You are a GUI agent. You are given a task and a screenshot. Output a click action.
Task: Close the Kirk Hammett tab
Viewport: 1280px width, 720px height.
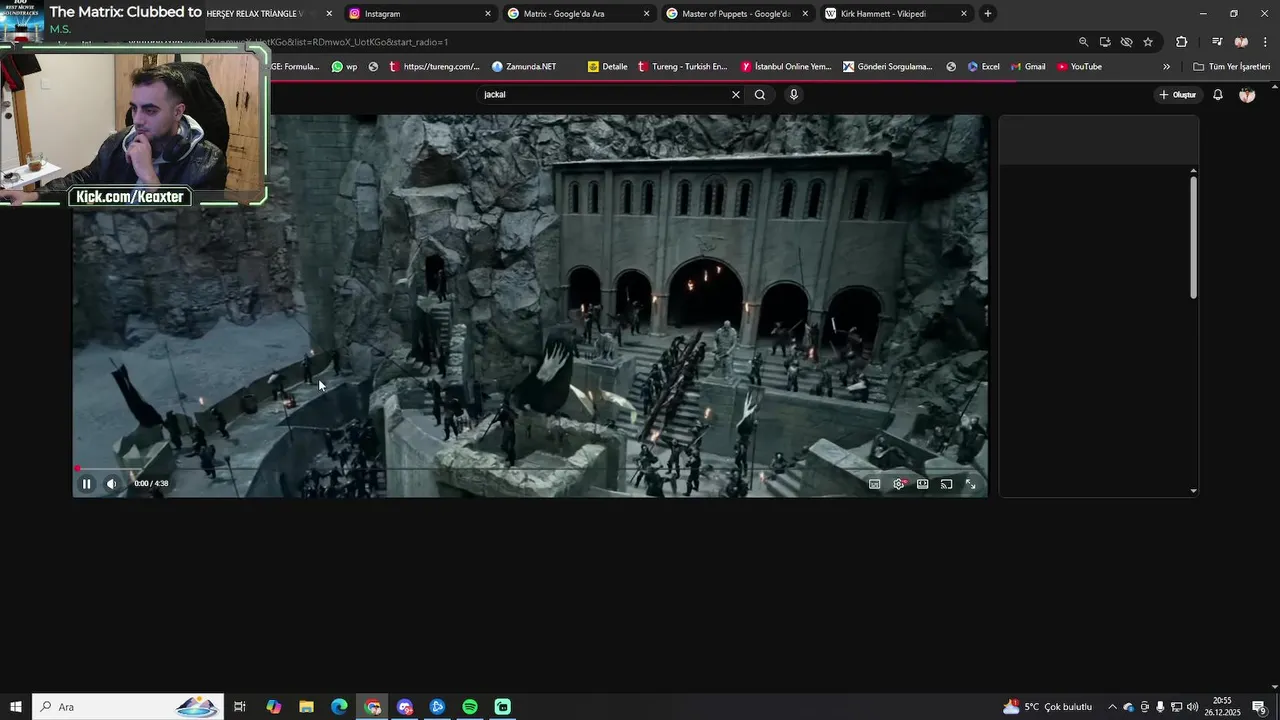[x=964, y=14]
